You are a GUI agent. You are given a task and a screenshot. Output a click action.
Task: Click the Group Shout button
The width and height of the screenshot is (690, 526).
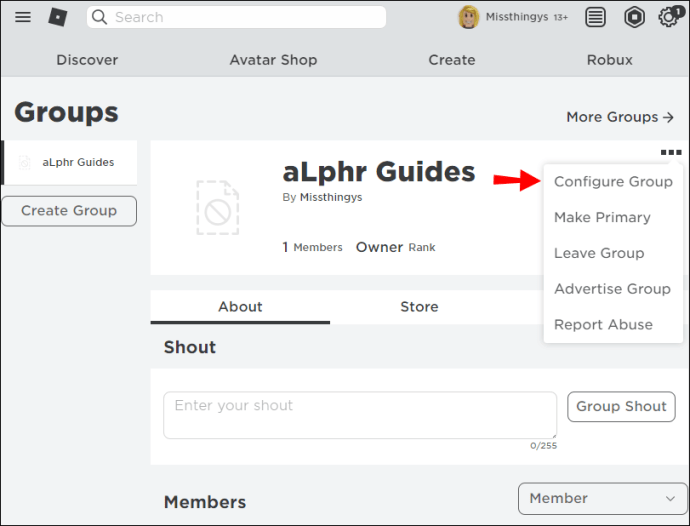pyautogui.click(x=621, y=406)
